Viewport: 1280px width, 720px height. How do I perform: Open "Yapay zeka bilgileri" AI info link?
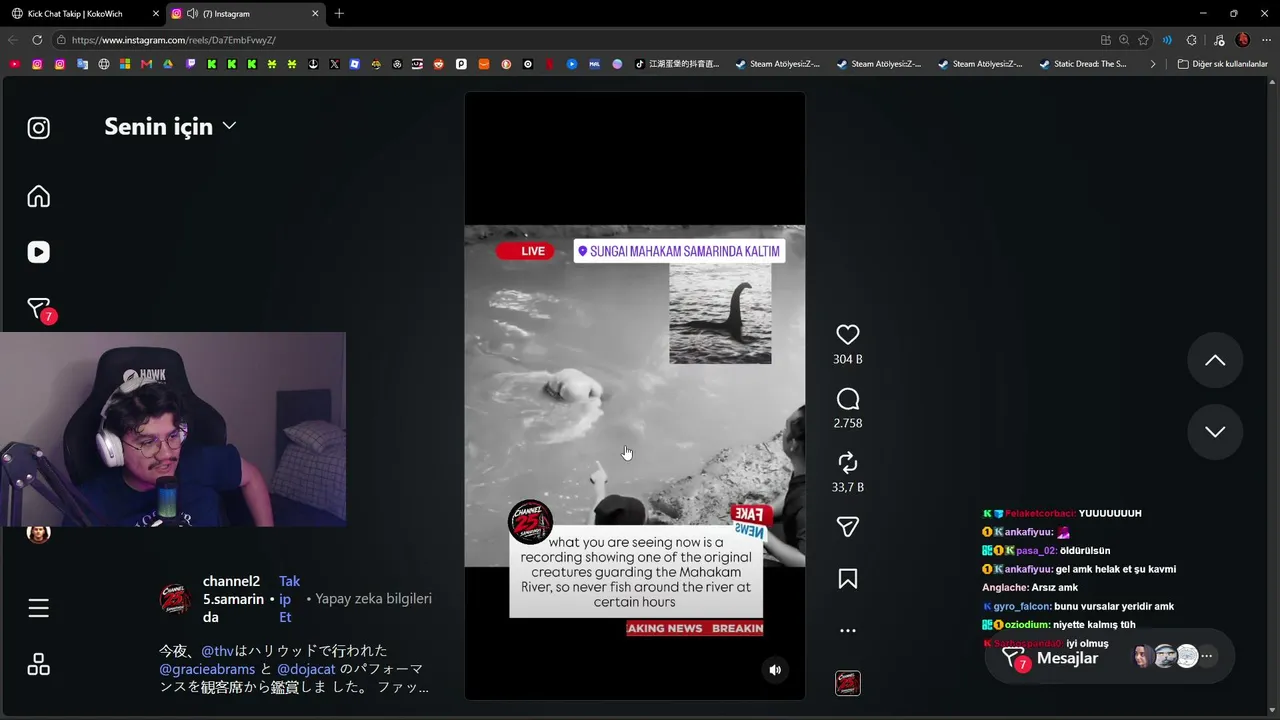(373, 598)
